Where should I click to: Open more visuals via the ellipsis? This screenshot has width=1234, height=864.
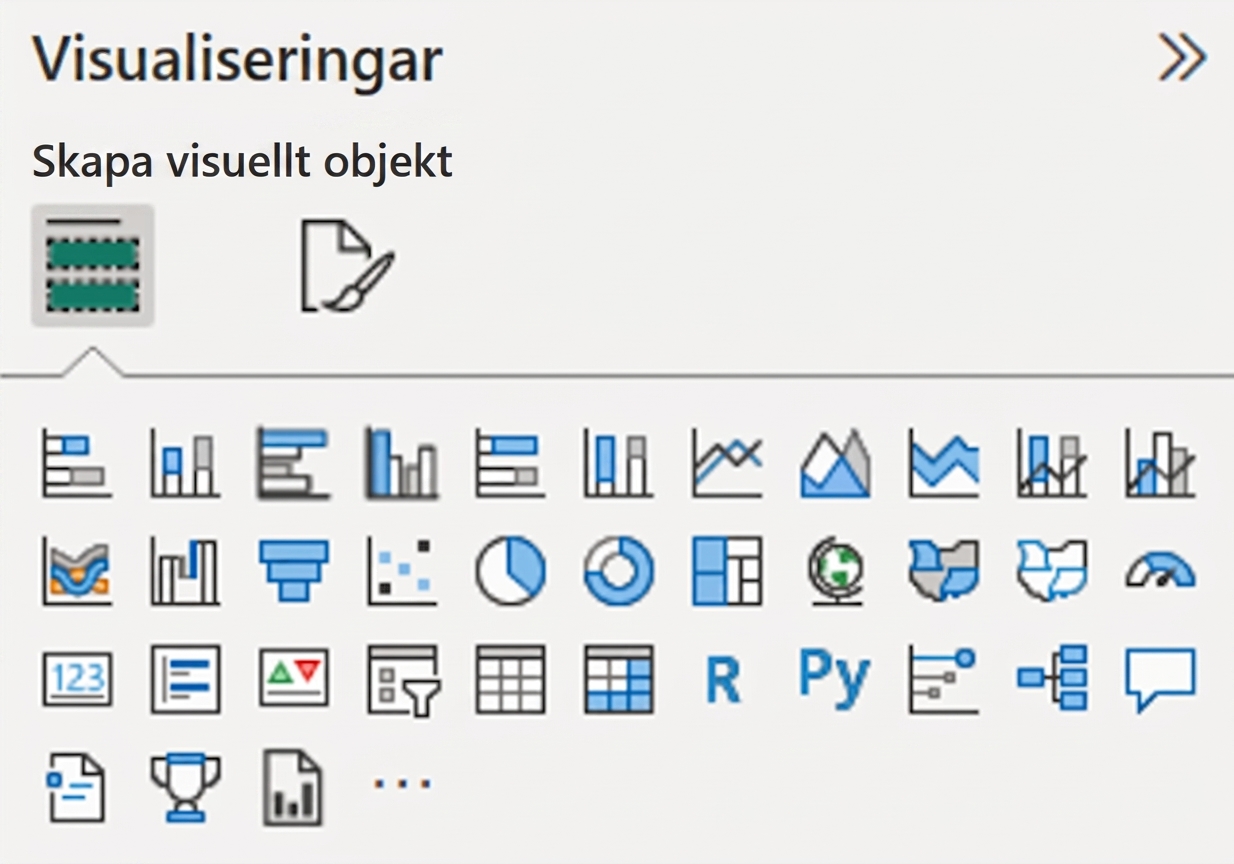[402, 784]
